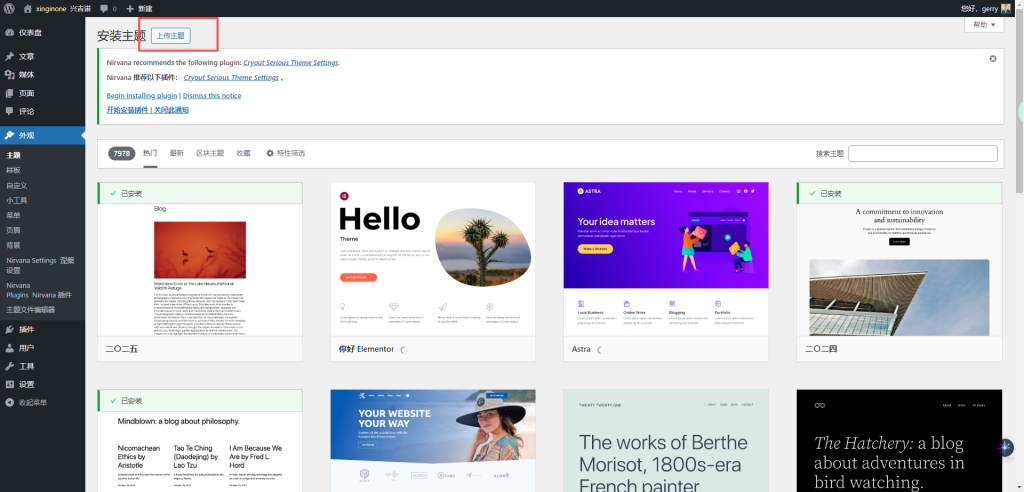Open the Astra theme thumbnail
The image size is (1024, 492).
point(666,259)
